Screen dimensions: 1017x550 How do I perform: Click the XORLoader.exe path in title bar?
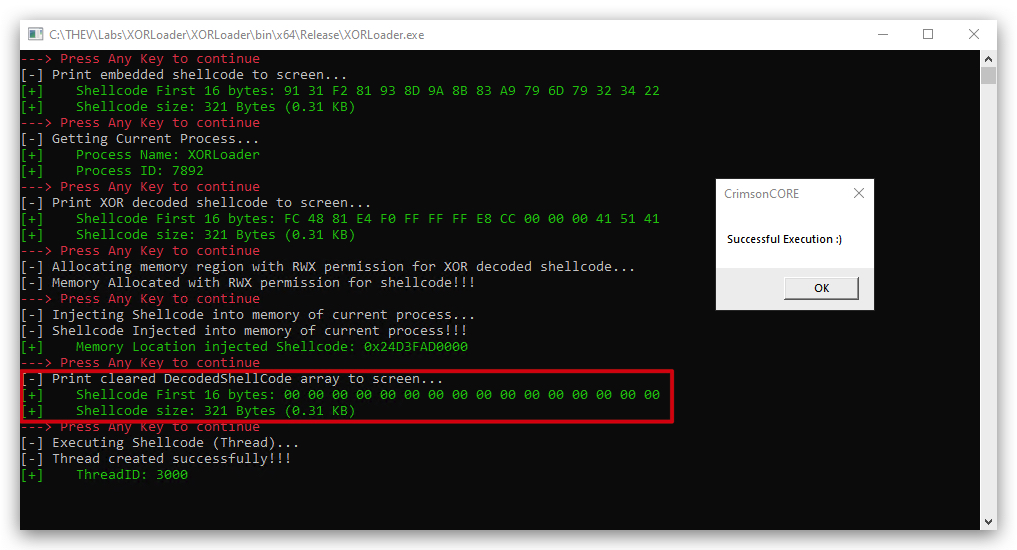click(x=237, y=35)
